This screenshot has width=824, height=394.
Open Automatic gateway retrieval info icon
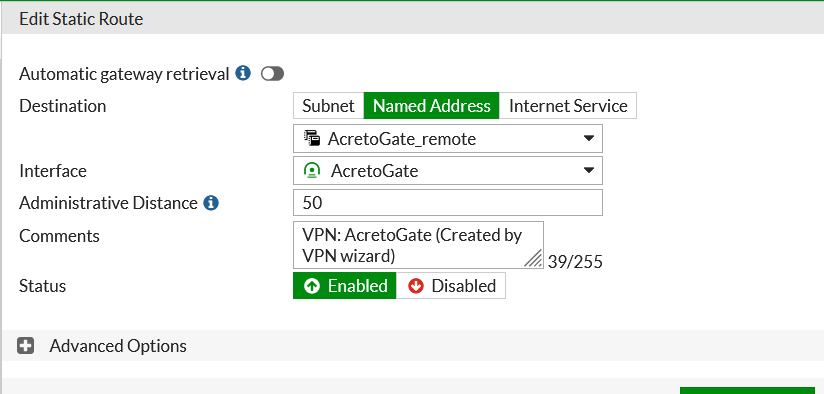pyautogui.click(x=243, y=73)
